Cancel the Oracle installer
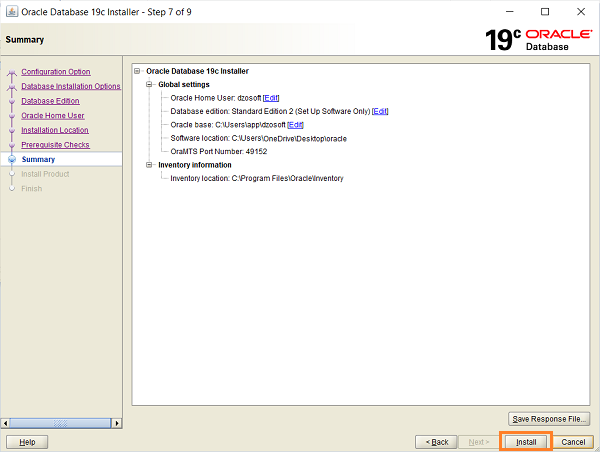The image size is (600, 452). pos(573,442)
